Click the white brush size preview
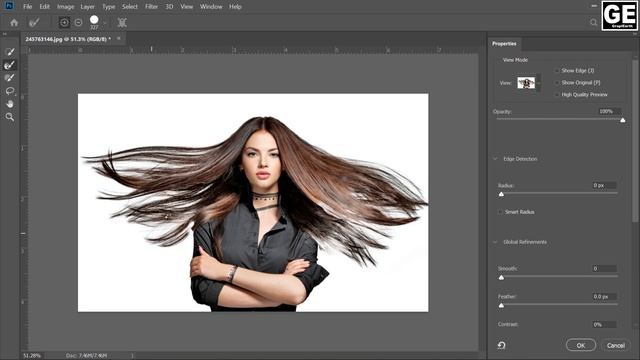 coord(94,20)
